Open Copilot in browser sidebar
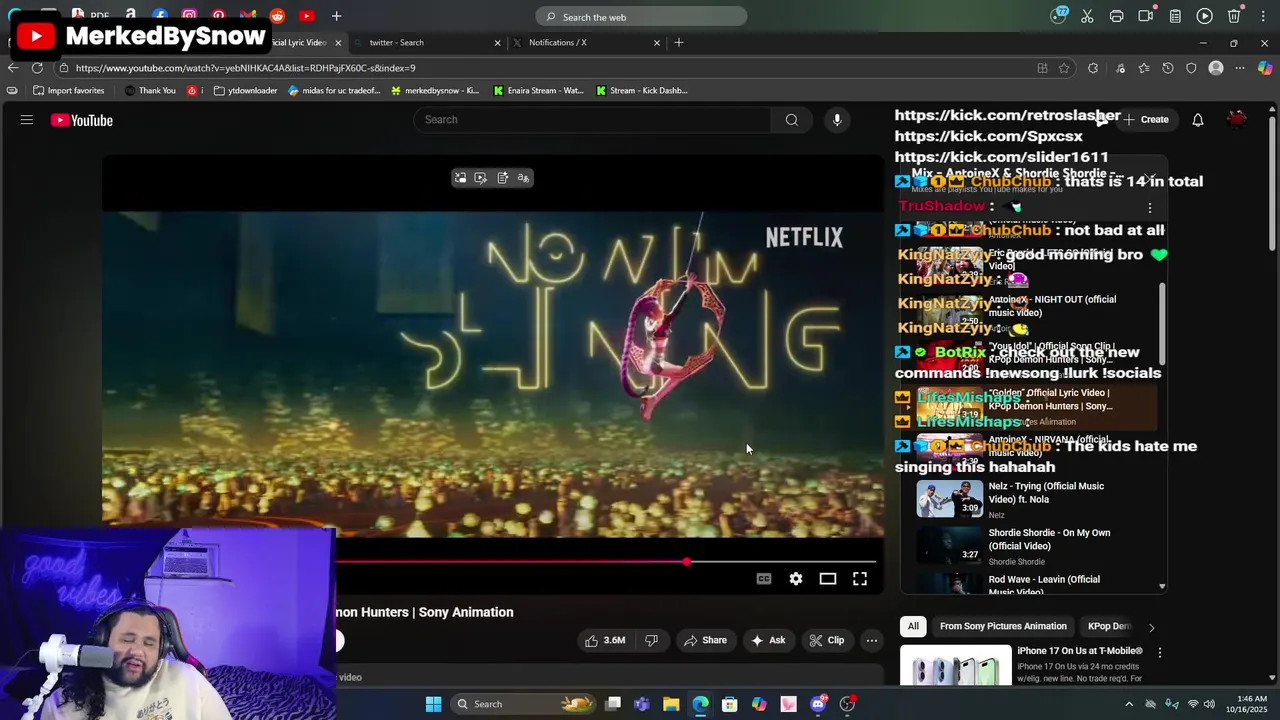The width and height of the screenshot is (1280, 720). tap(1265, 68)
